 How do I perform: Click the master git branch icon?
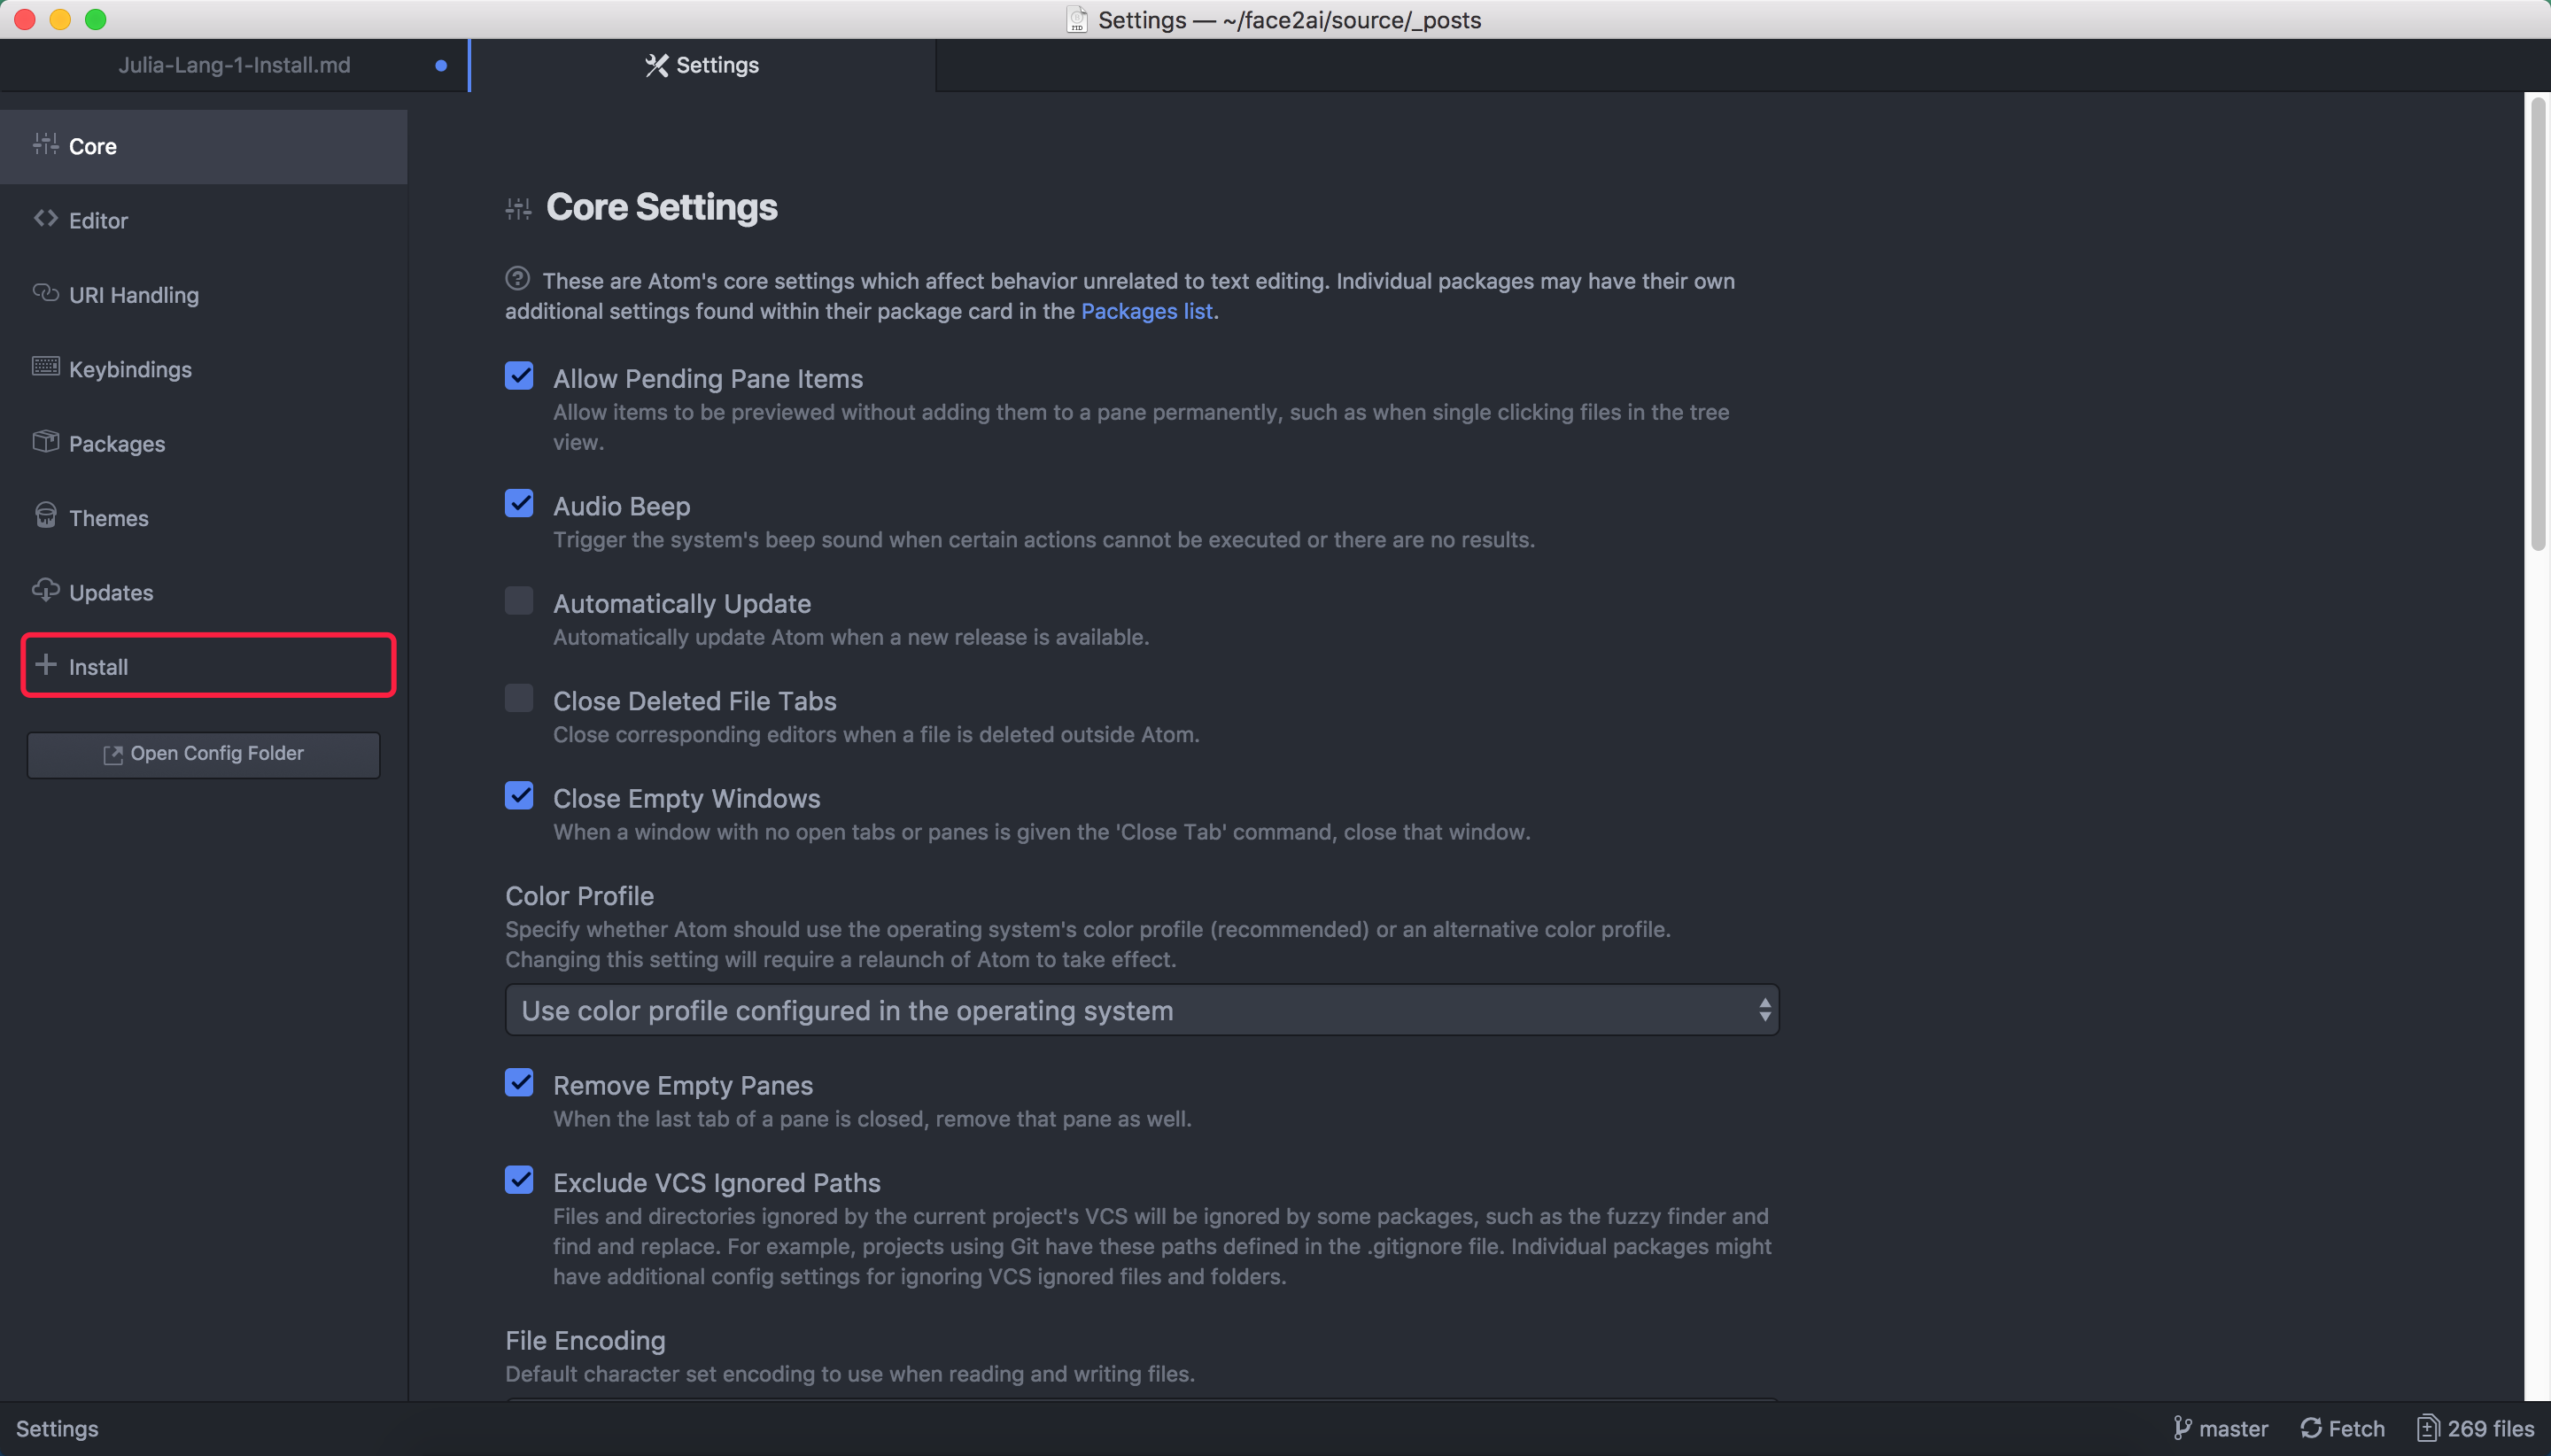tap(2182, 1428)
